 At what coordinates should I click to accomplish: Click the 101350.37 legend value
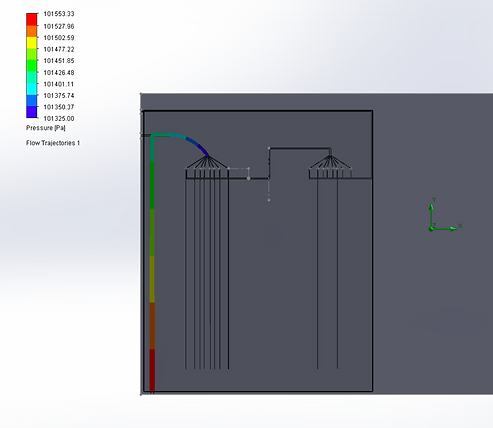tap(59, 107)
